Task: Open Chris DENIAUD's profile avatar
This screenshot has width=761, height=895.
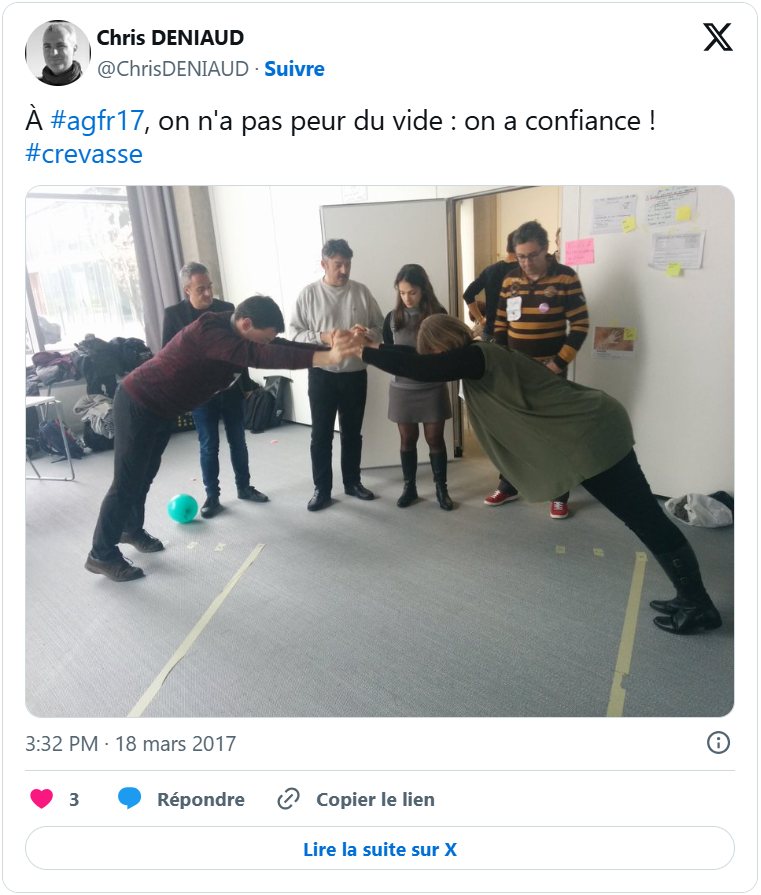Action: click(58, 53)
